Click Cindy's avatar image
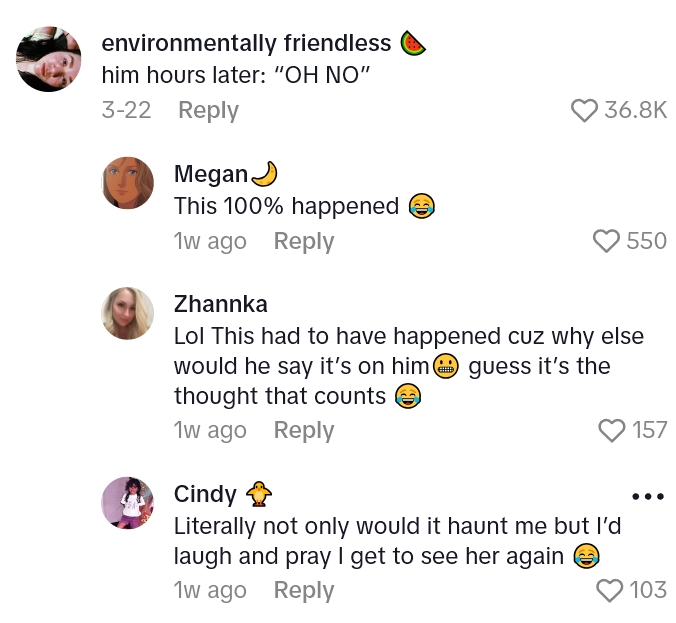The height and width of the screenshot is (623, 676). [128, 502]
